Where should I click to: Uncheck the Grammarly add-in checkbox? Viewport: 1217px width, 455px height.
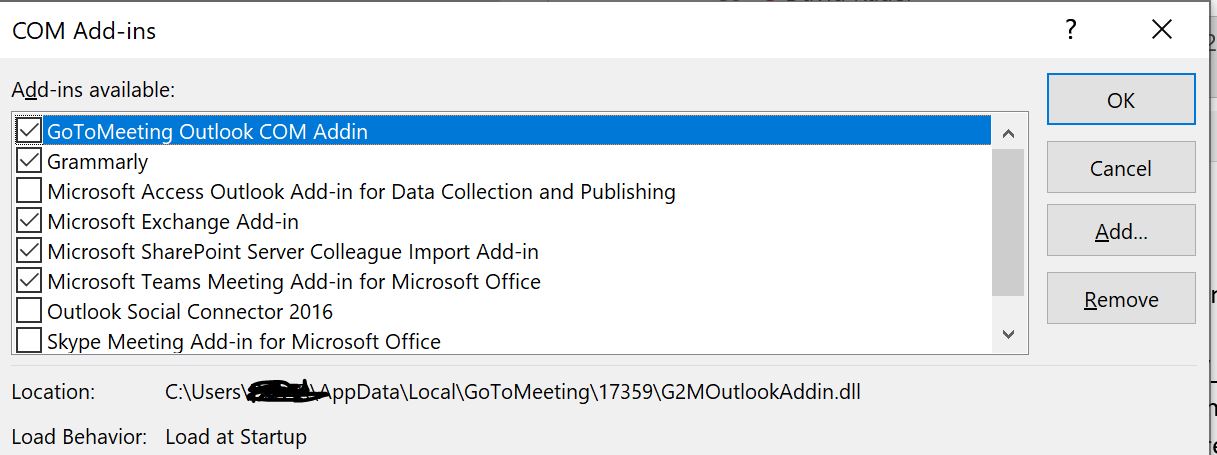pyautogui.click(x=30, y=161)
